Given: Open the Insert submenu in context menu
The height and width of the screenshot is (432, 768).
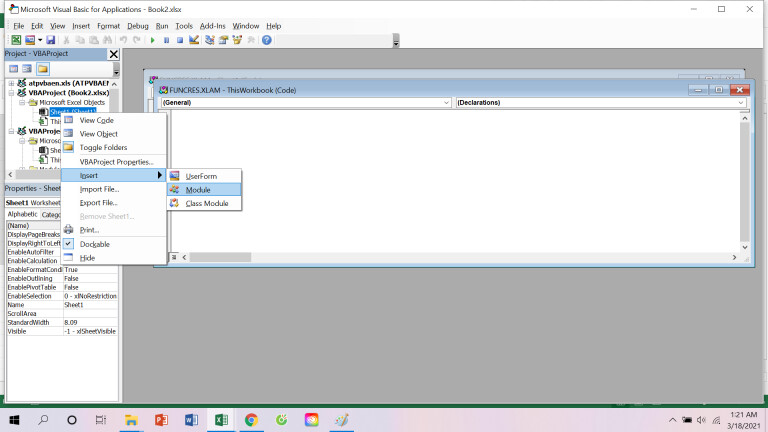Looking at the screenshot, I should pyautogui.click(x=114, y=175).
